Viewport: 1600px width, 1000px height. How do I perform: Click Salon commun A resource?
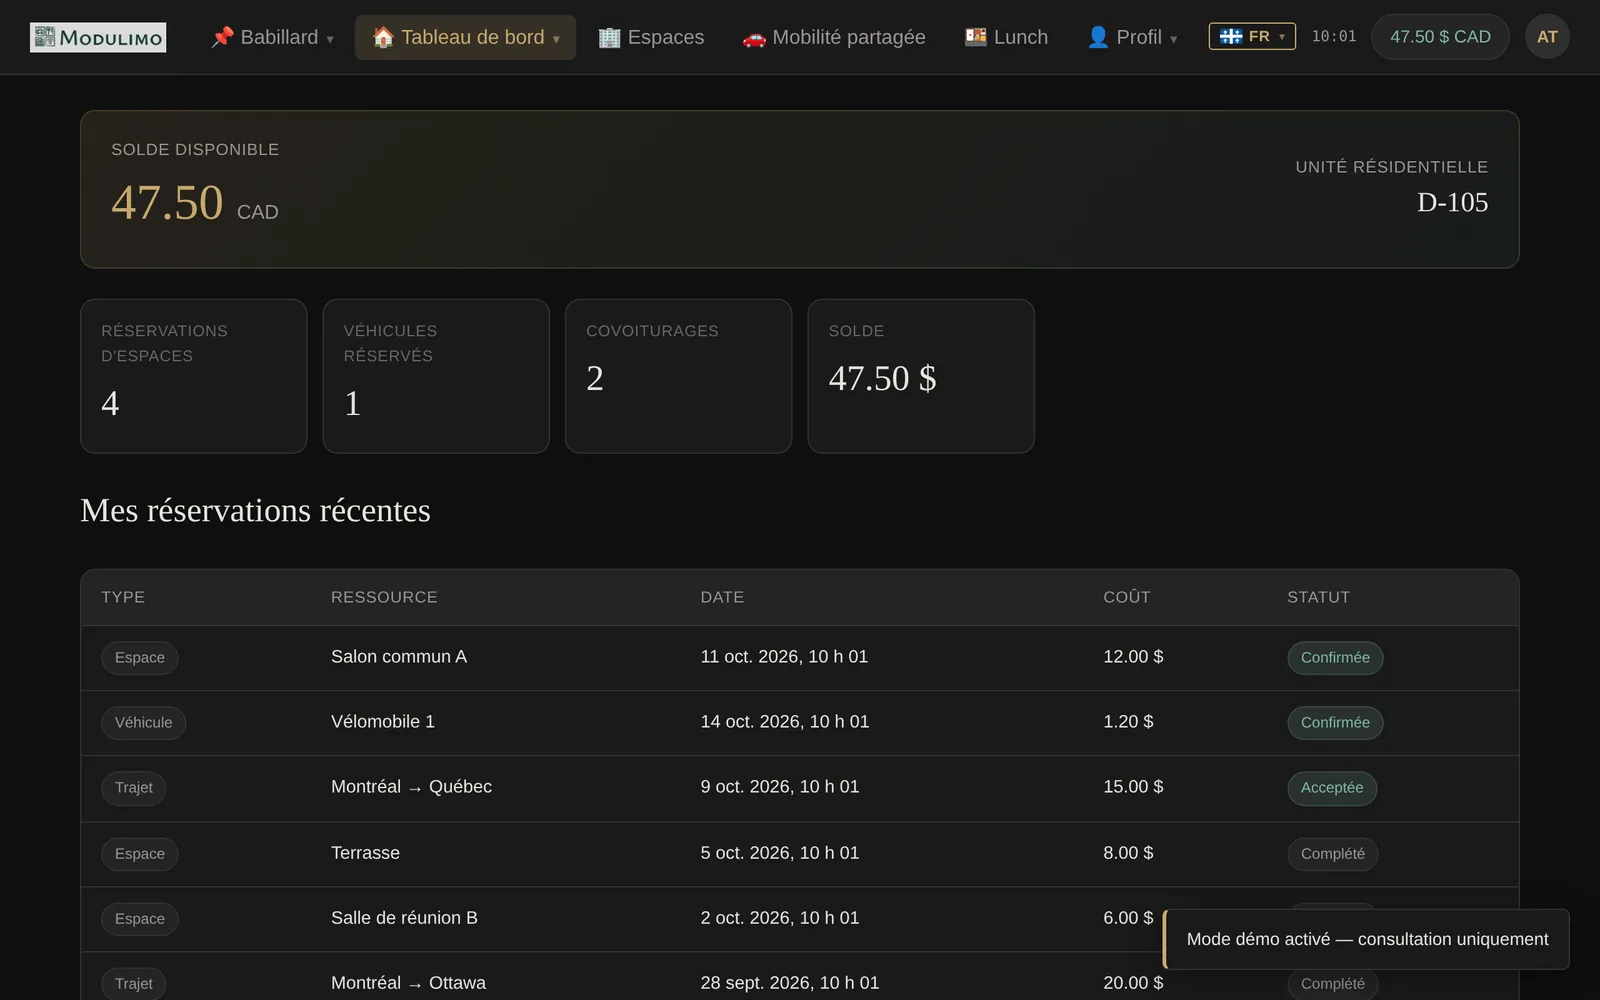[x=399, y=657]
